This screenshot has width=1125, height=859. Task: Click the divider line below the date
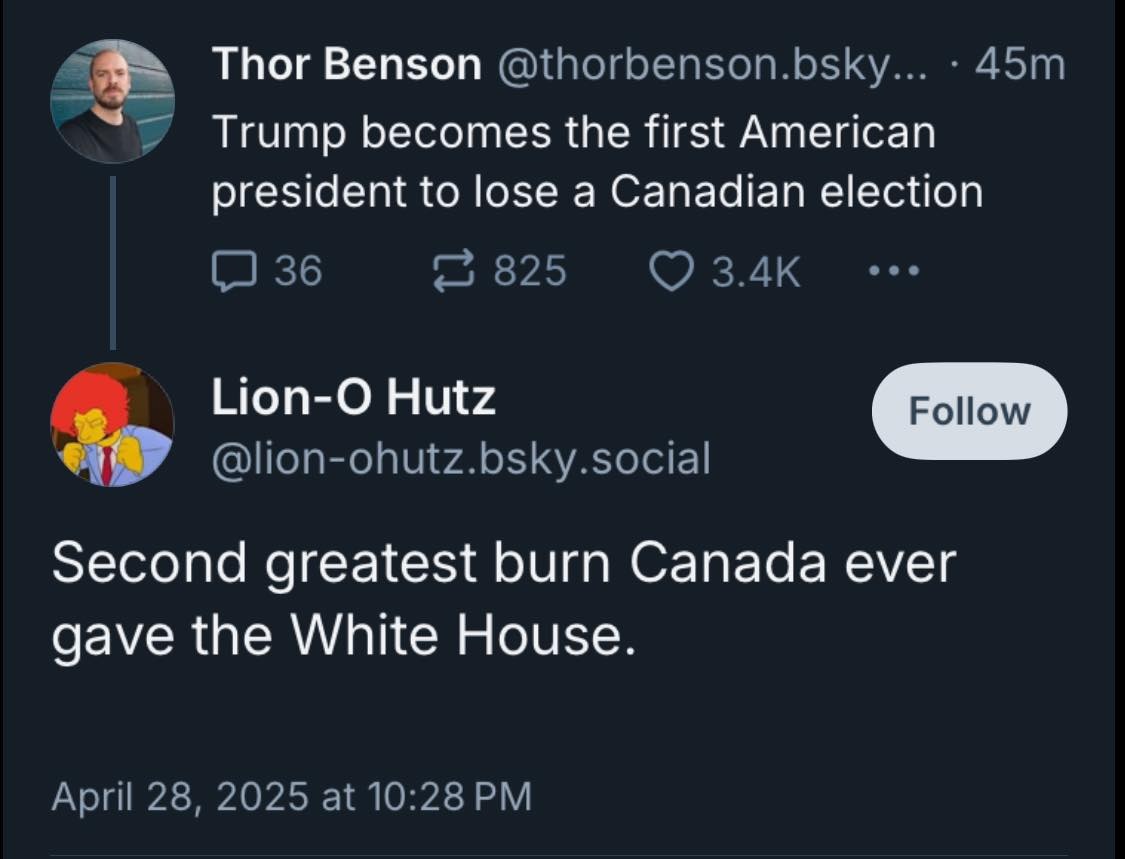560,856
